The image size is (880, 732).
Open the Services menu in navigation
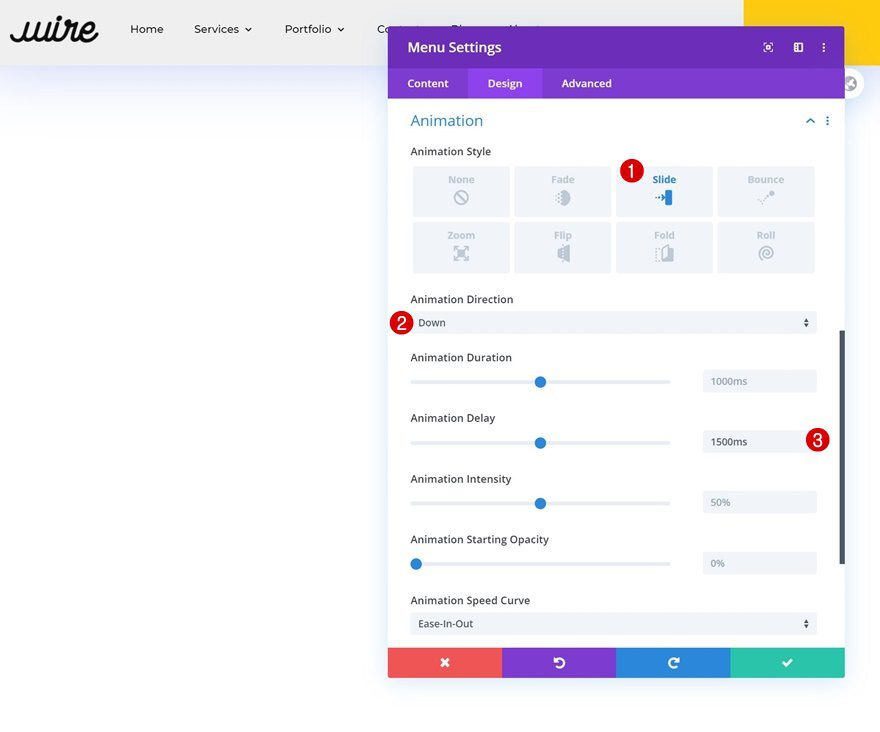(223, 29)
